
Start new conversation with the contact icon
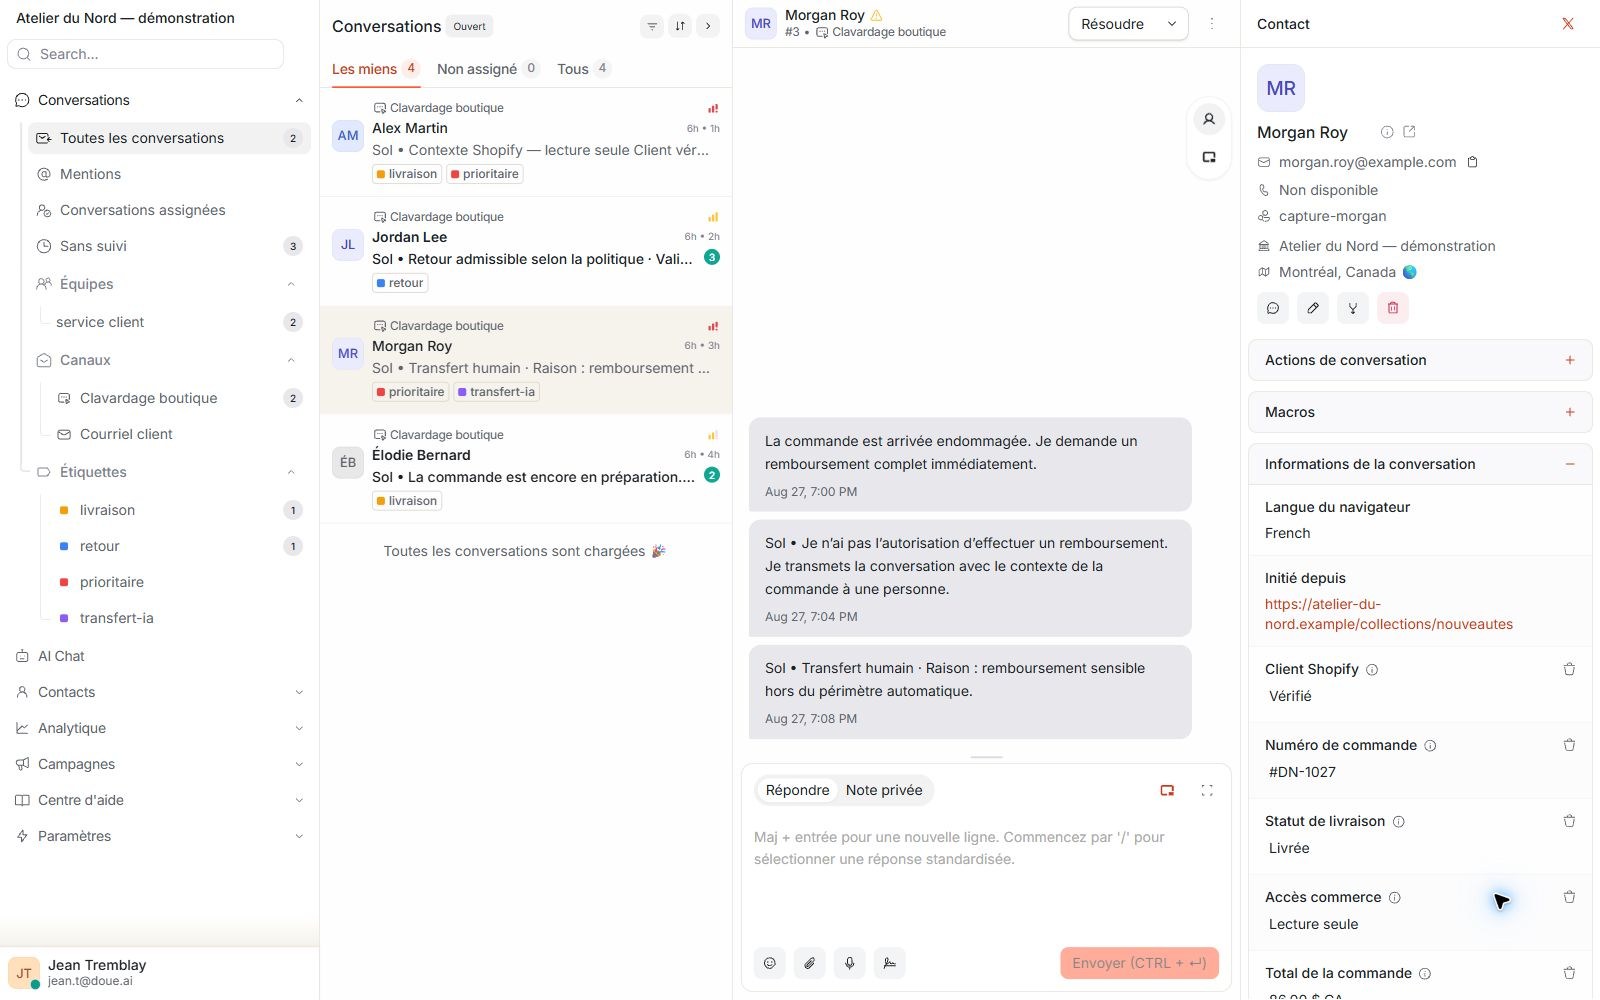pyautogui.click(x=1273, y=308)
